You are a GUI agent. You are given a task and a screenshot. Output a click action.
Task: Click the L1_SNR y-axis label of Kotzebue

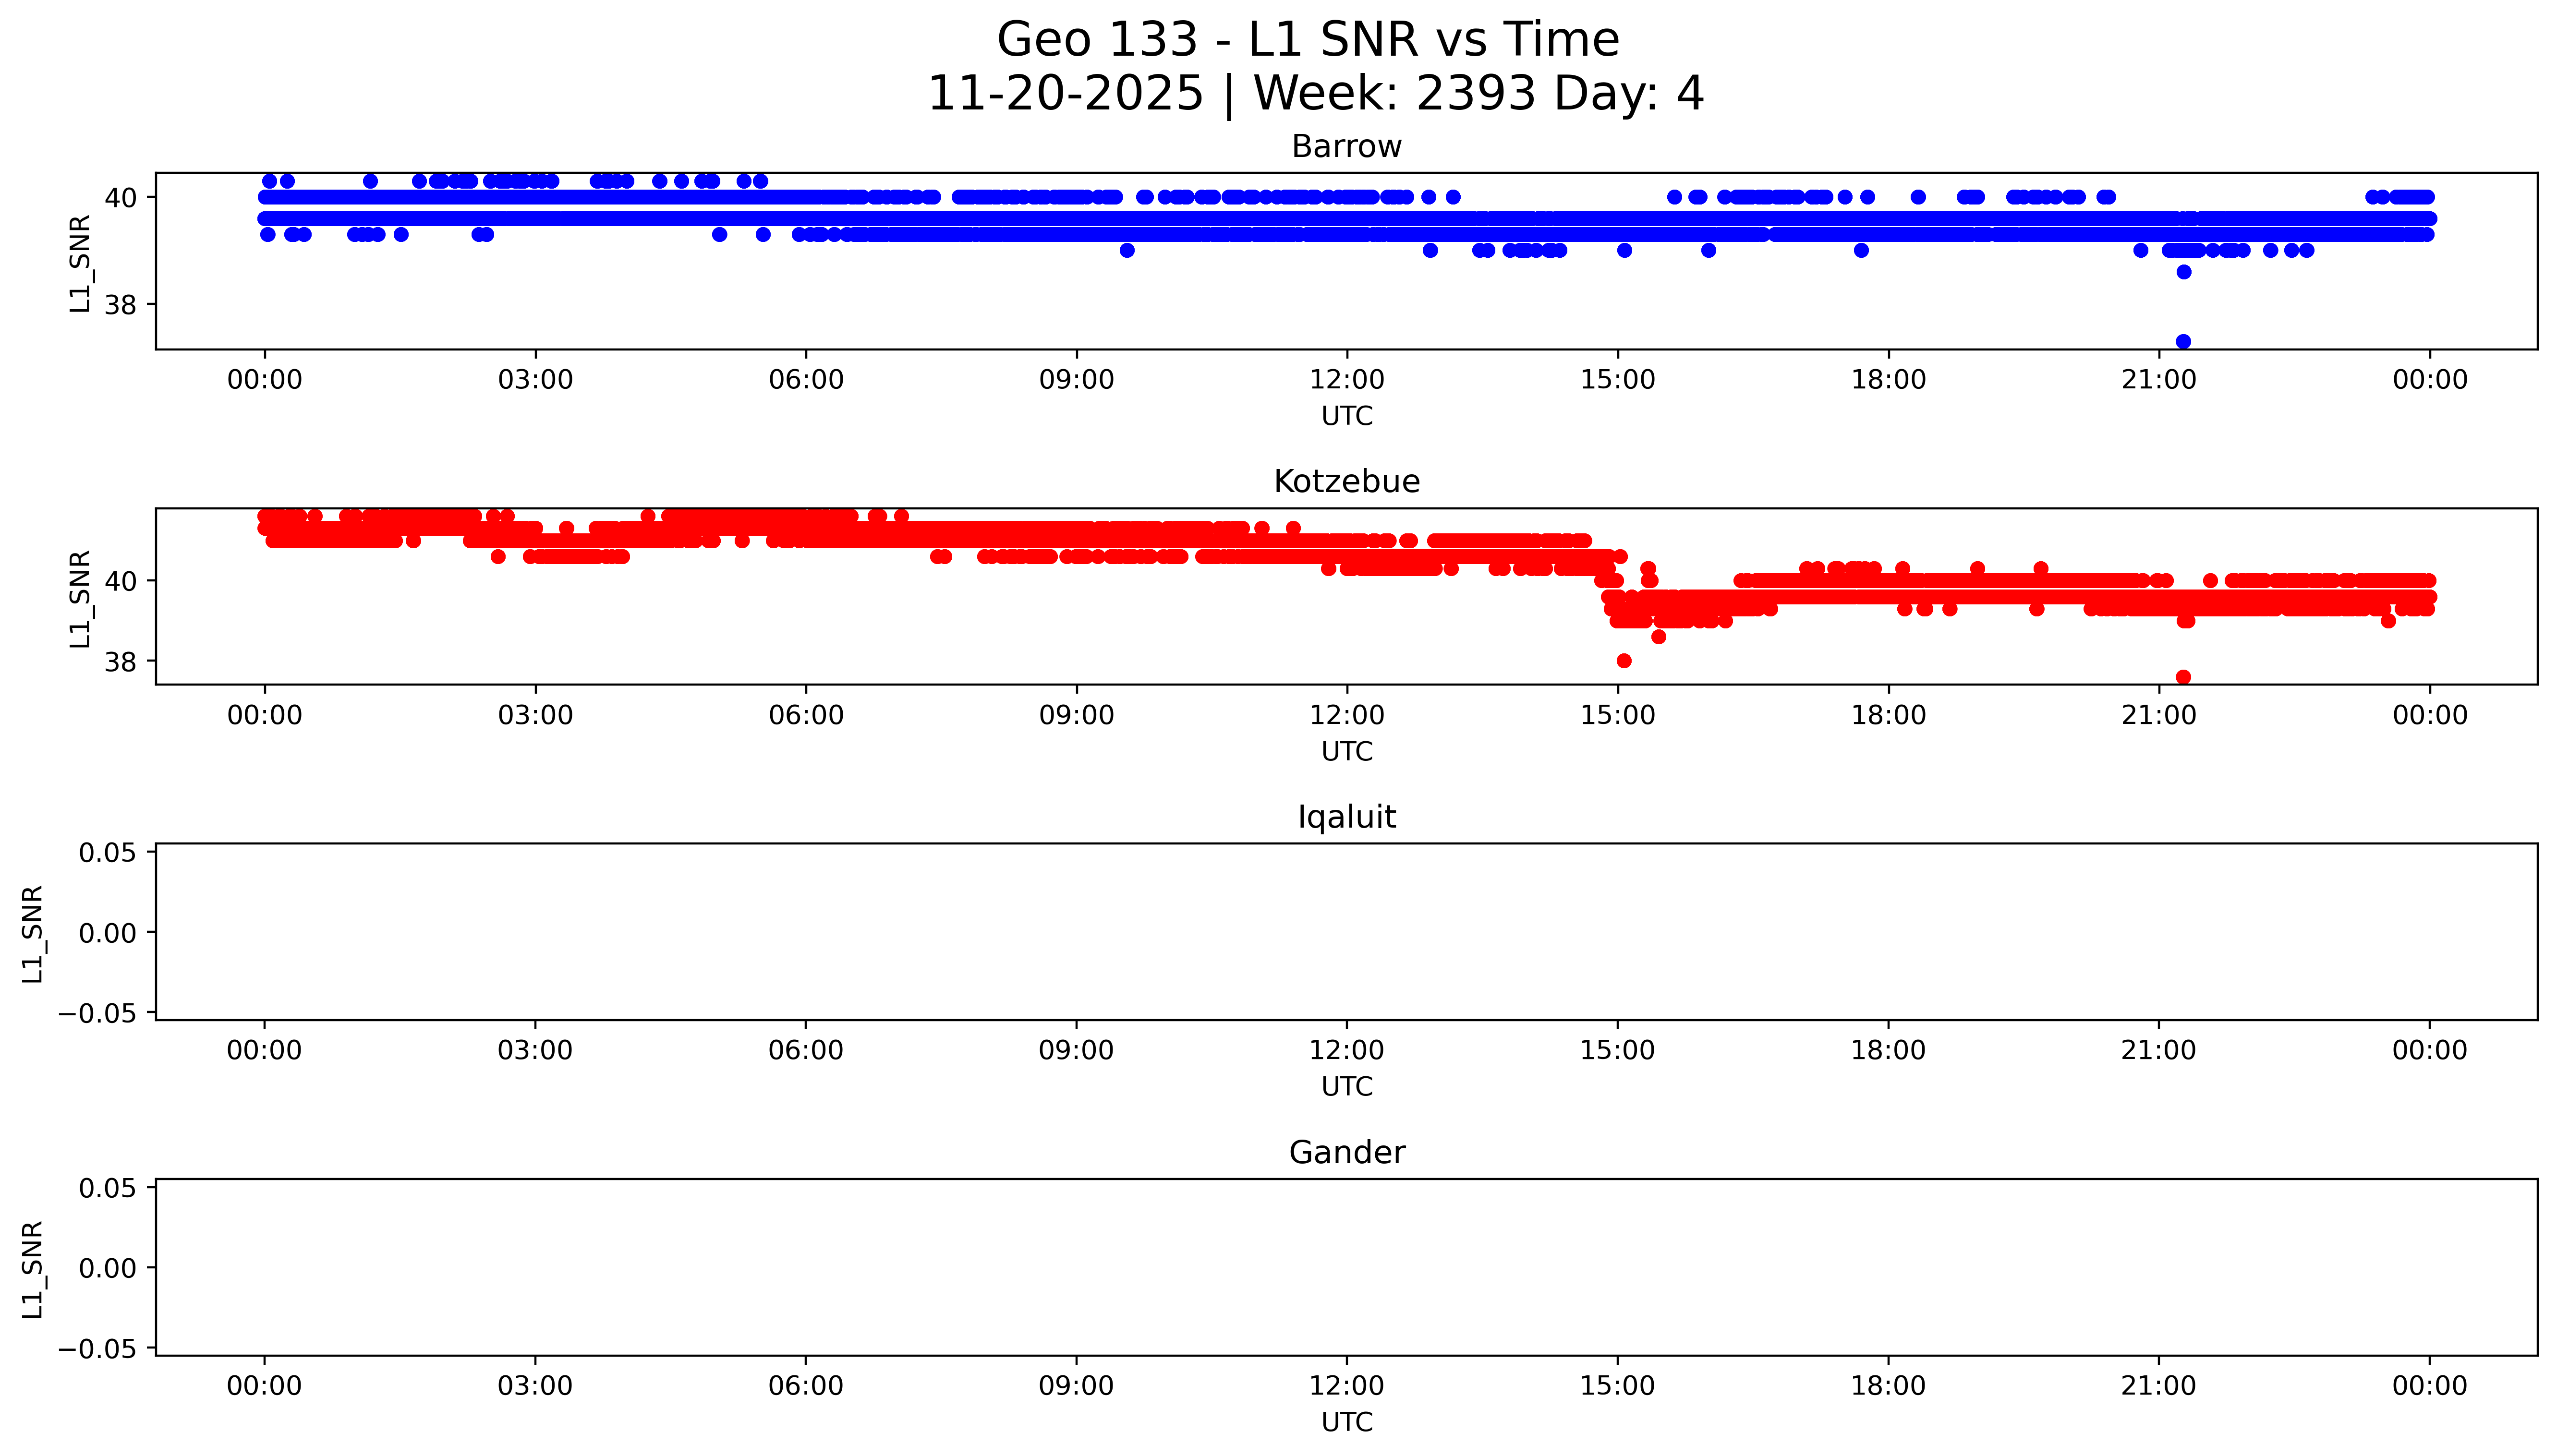pyautogui.click(x=80, y=598)
